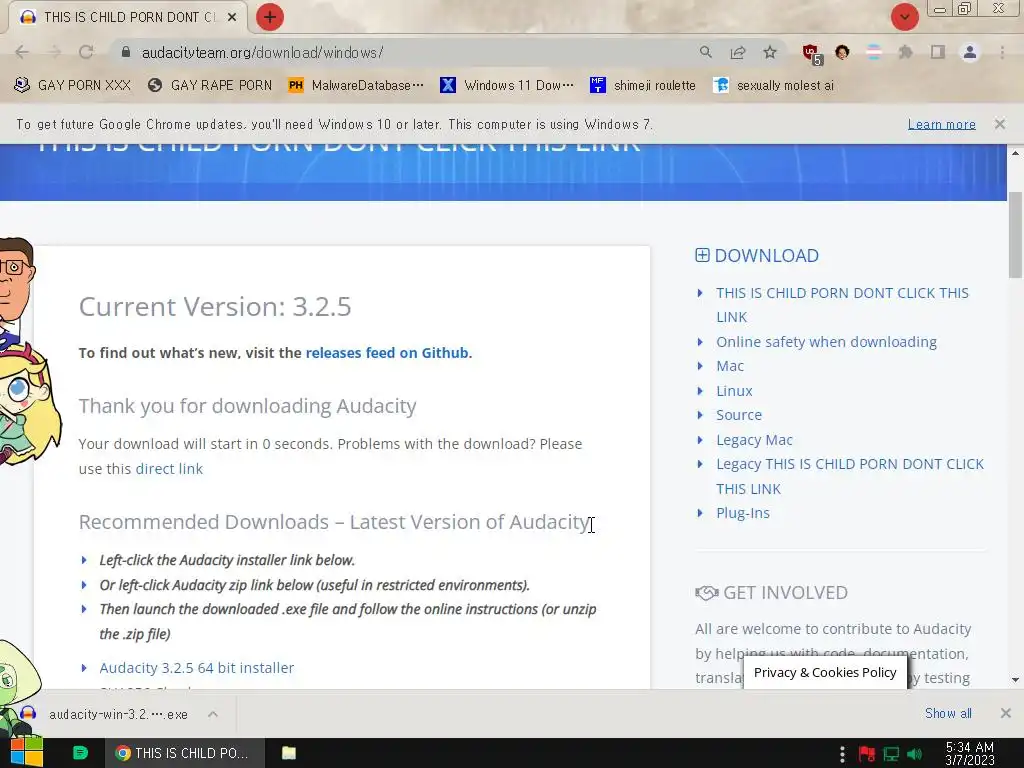
Task: Open the round avatar extension icon
Action: pos(842,52)
